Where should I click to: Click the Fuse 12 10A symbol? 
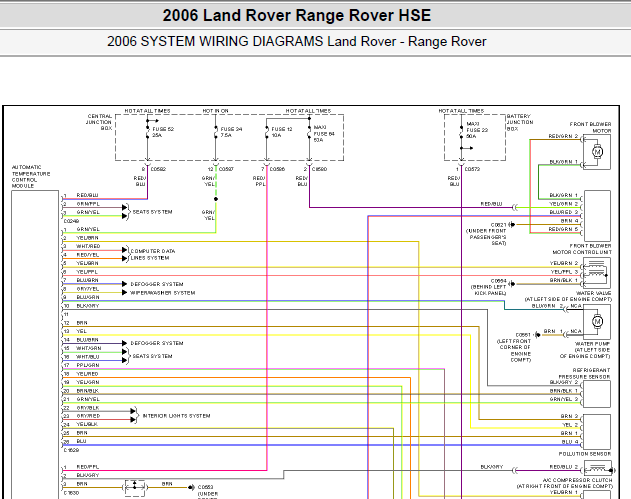click(266, 133)
